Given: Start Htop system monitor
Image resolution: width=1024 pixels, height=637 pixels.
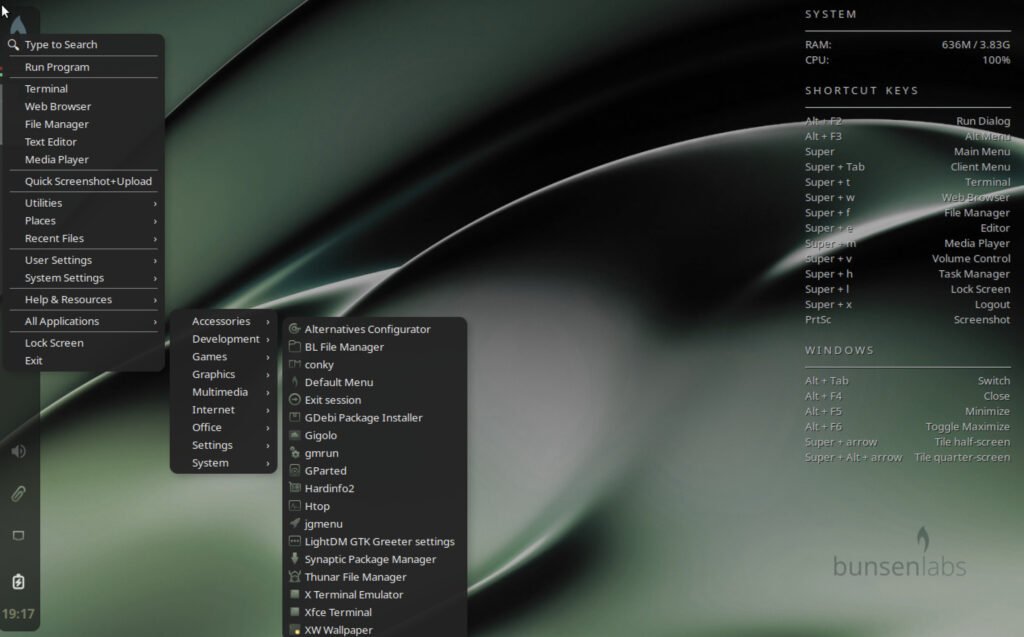Looking at the screenshot, I should tap(317, 506).
